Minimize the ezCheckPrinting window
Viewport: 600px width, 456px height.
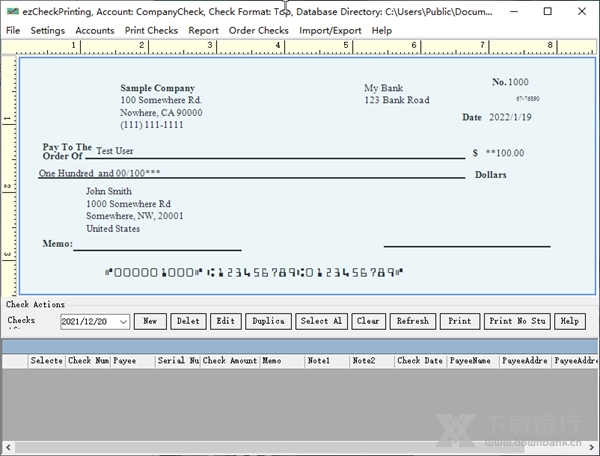[514, 11]
